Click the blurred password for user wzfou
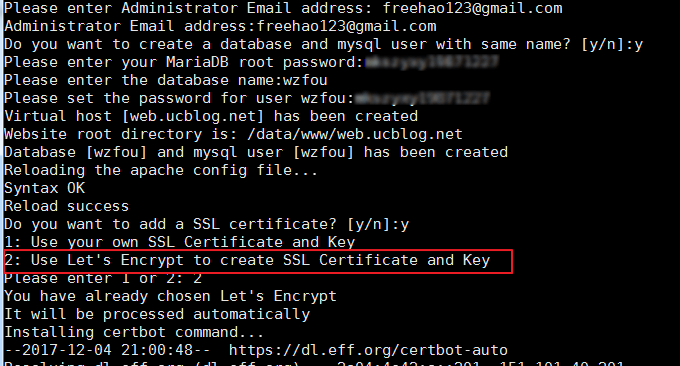The width and height of the screenshot is (680, 366). pos(422,98)
